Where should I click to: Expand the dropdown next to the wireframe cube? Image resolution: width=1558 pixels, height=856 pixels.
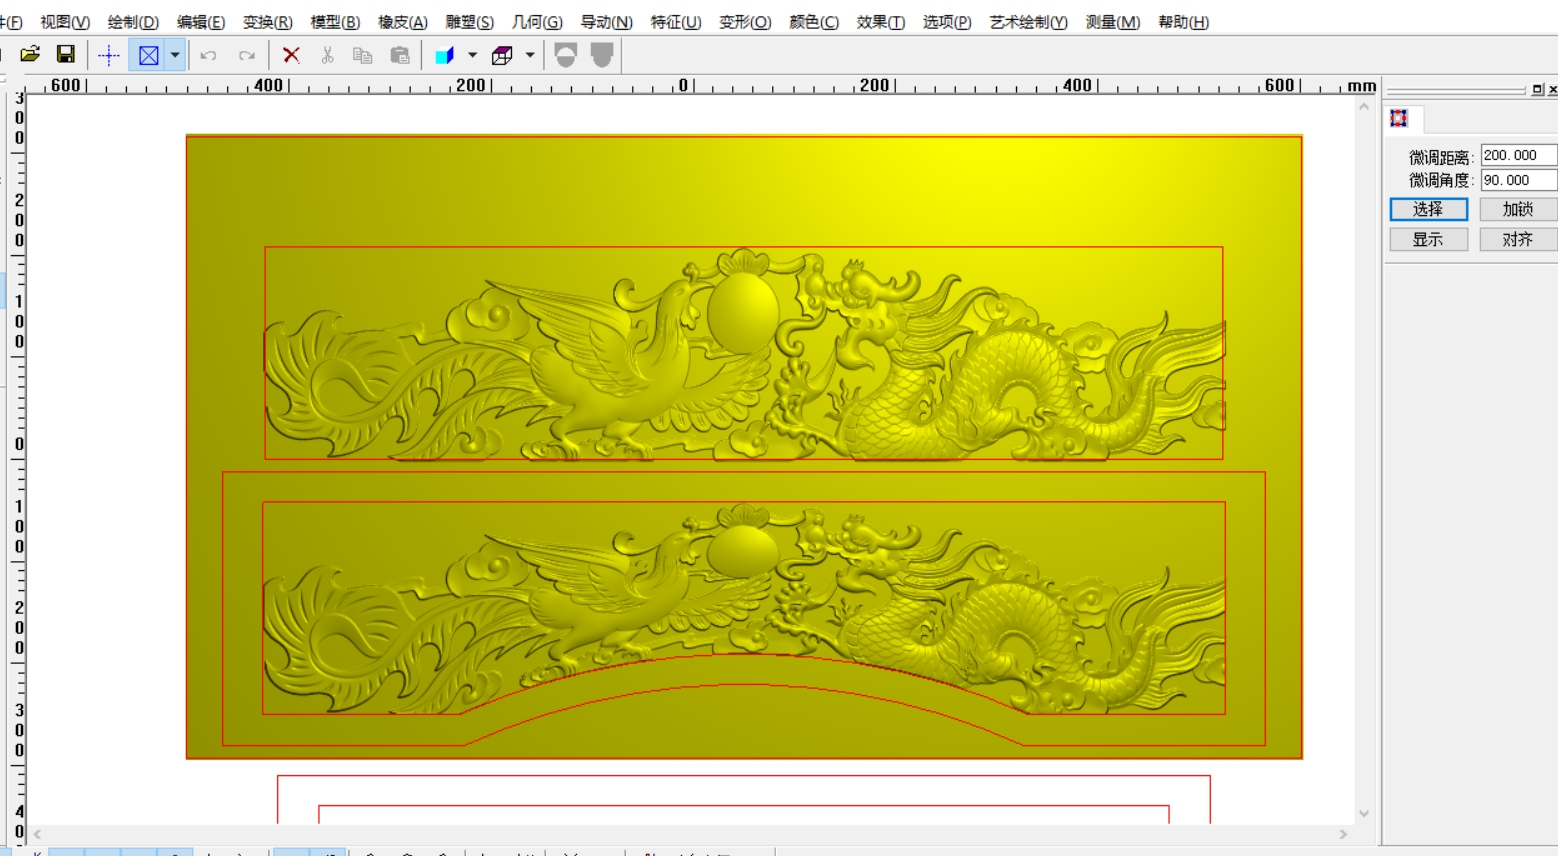[x=530, y=55]
